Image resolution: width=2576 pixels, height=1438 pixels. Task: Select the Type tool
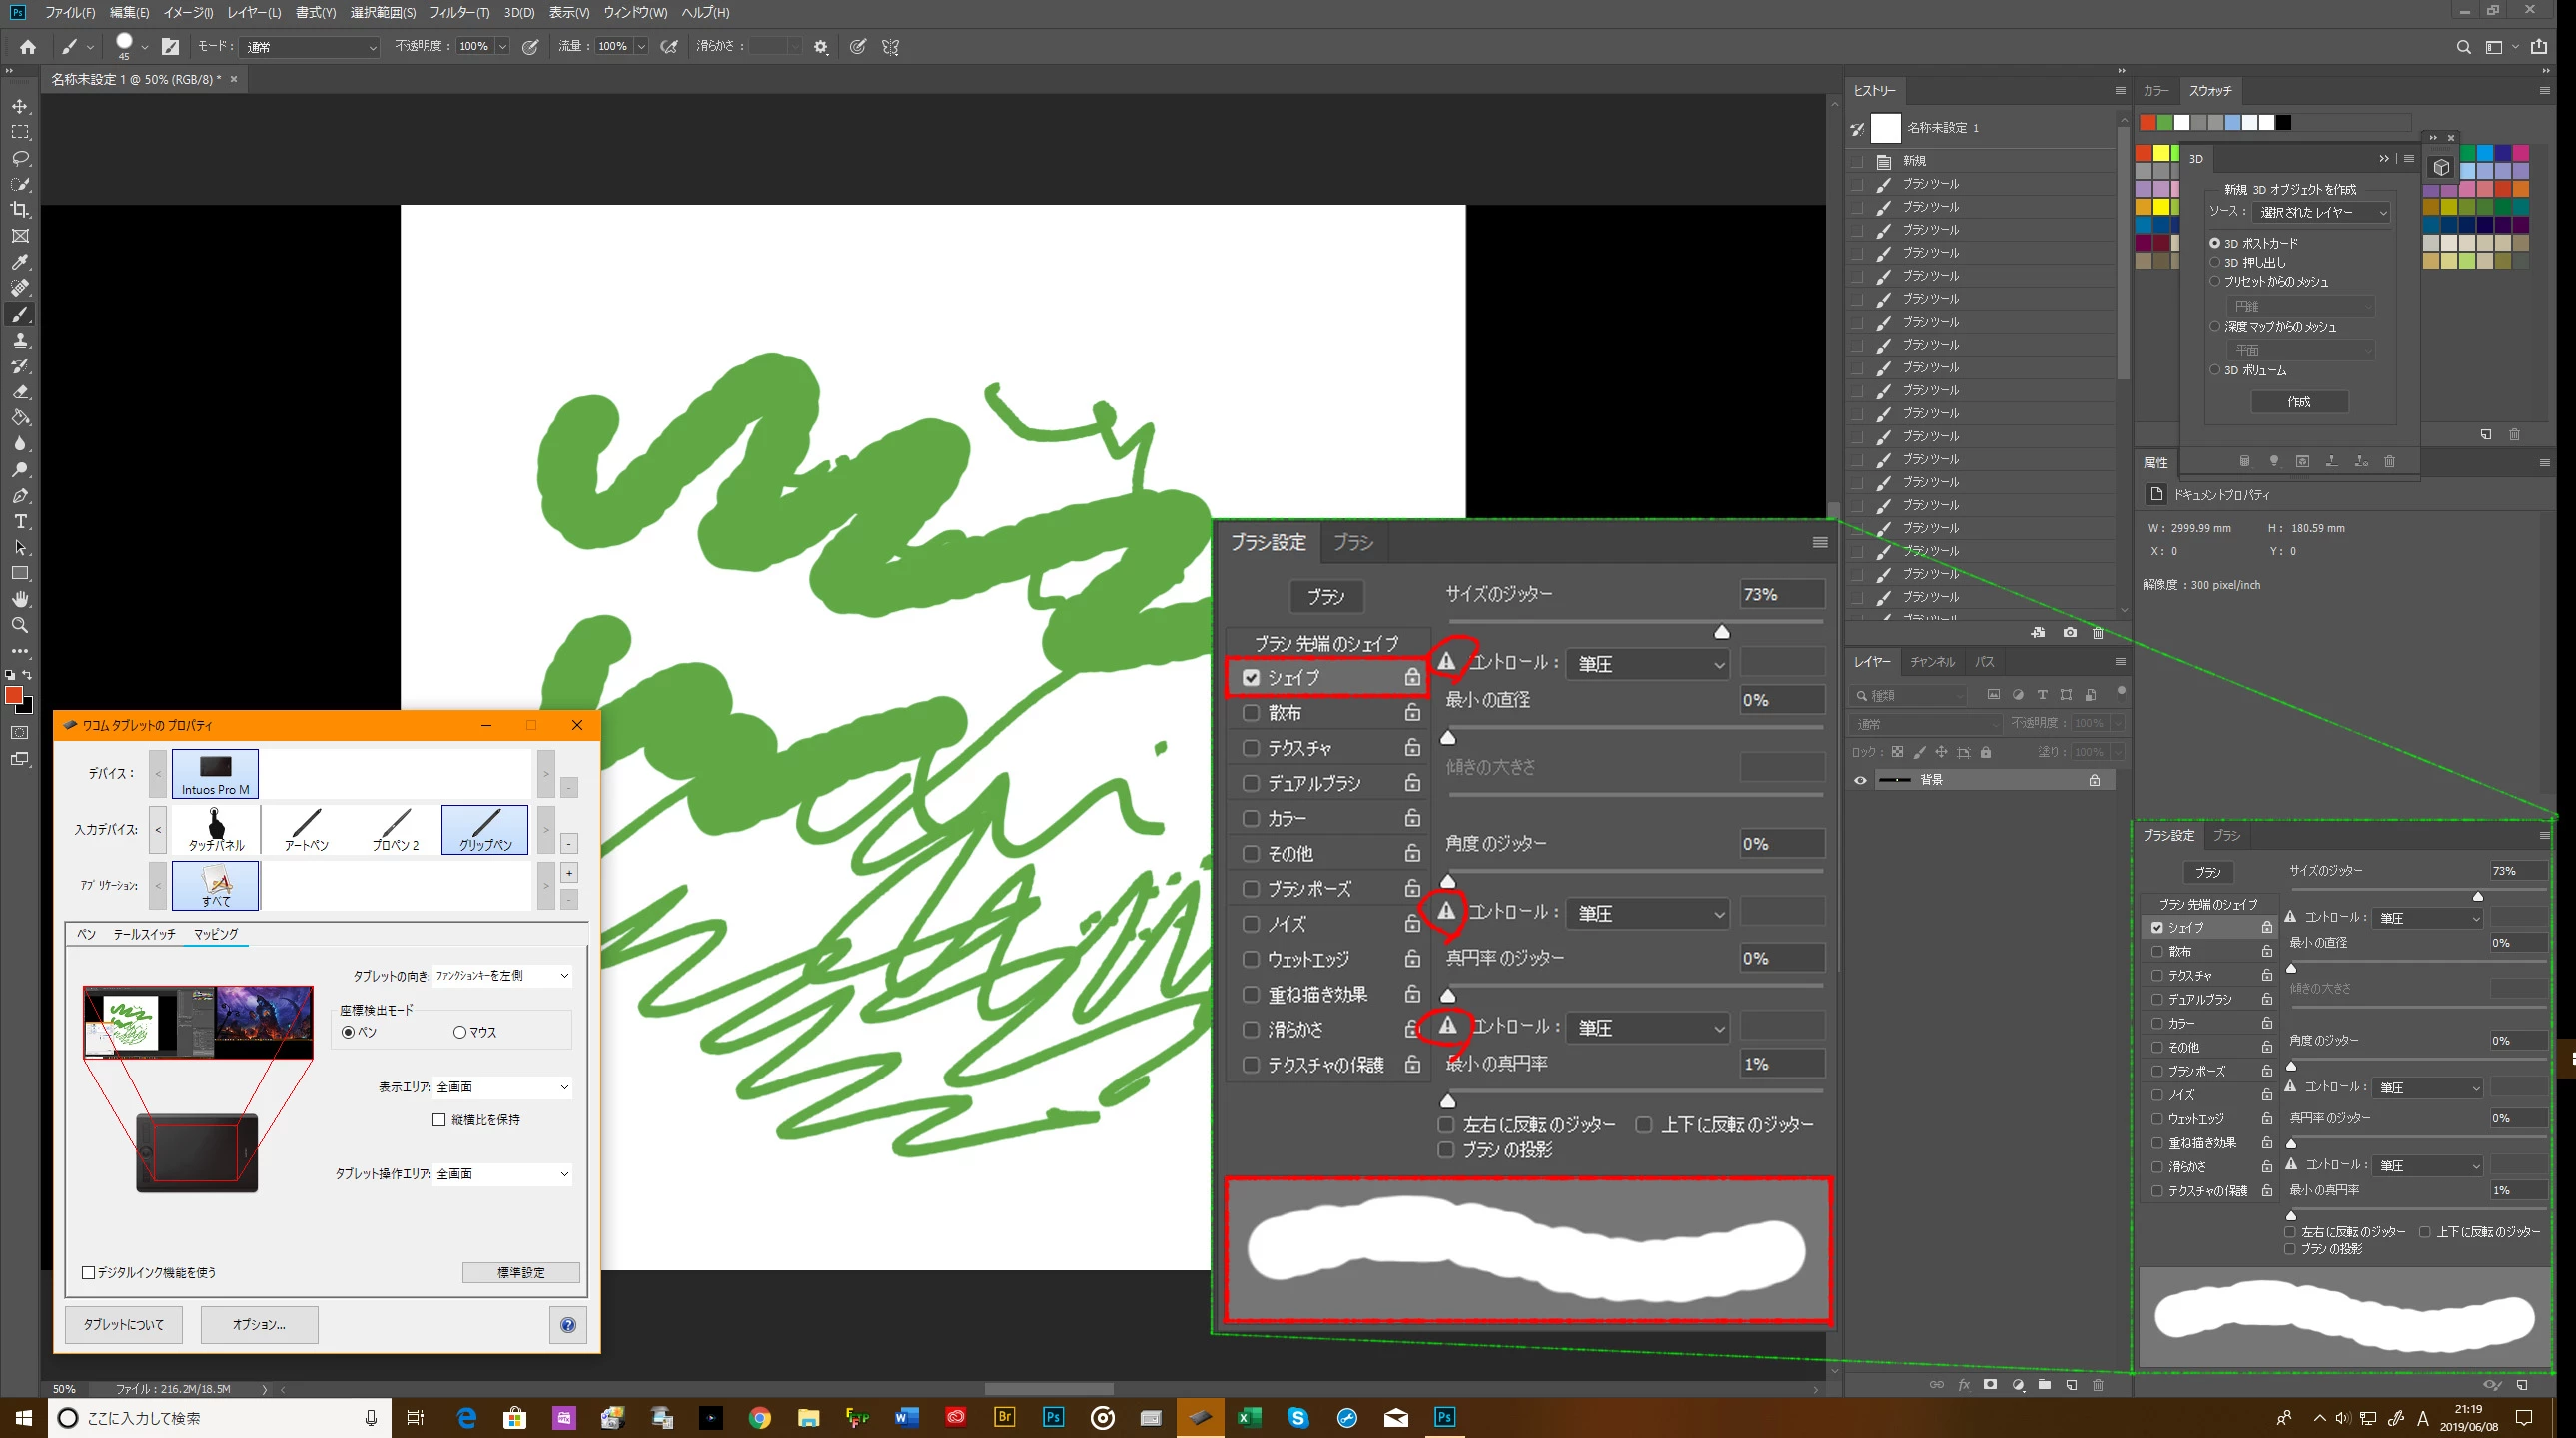(x=20, y=522)
